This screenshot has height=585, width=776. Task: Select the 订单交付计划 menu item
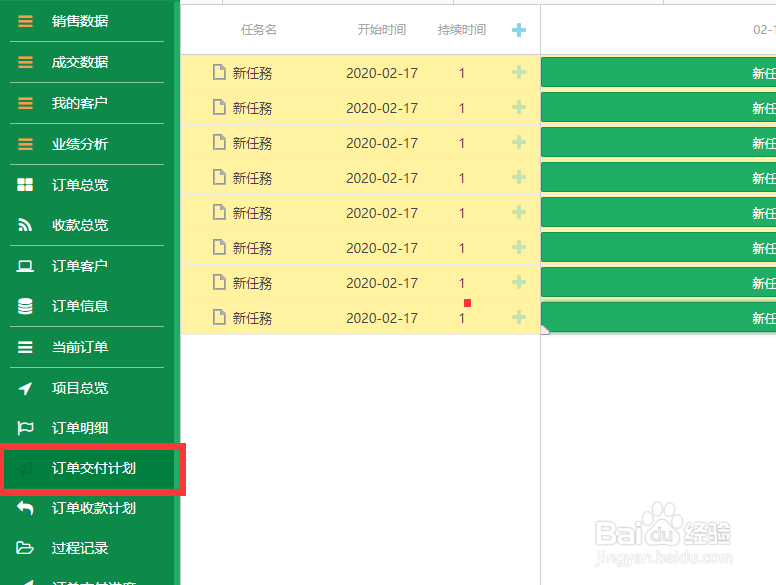click(x=89, y=468)
